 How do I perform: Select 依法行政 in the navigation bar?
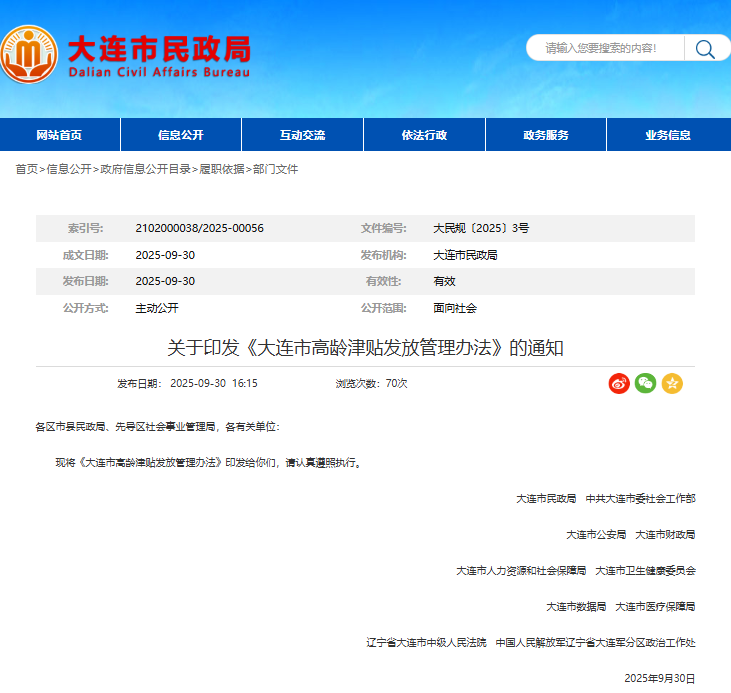coord(424,135)
